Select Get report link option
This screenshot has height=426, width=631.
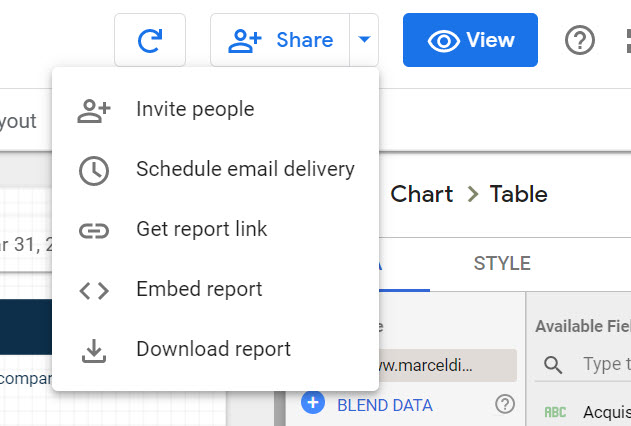pos(201,230)
